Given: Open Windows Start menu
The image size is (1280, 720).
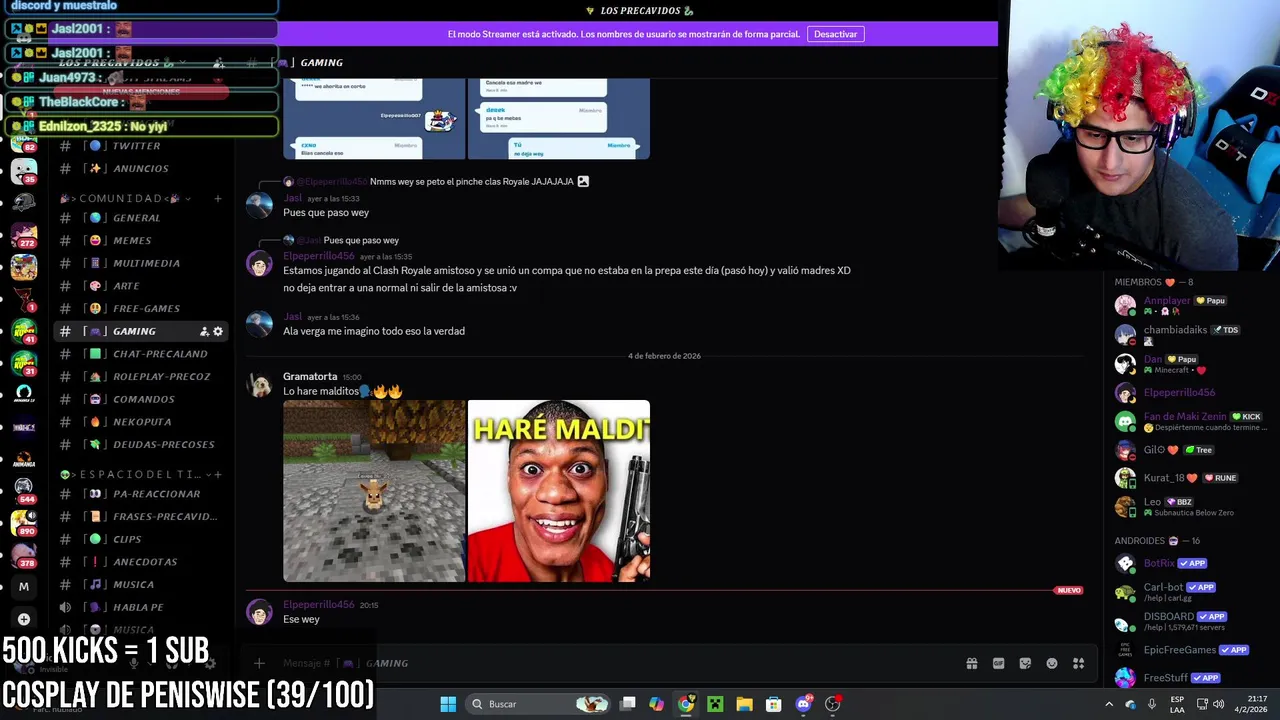Looking at the screenshot, I should click(x=448, y=704).
